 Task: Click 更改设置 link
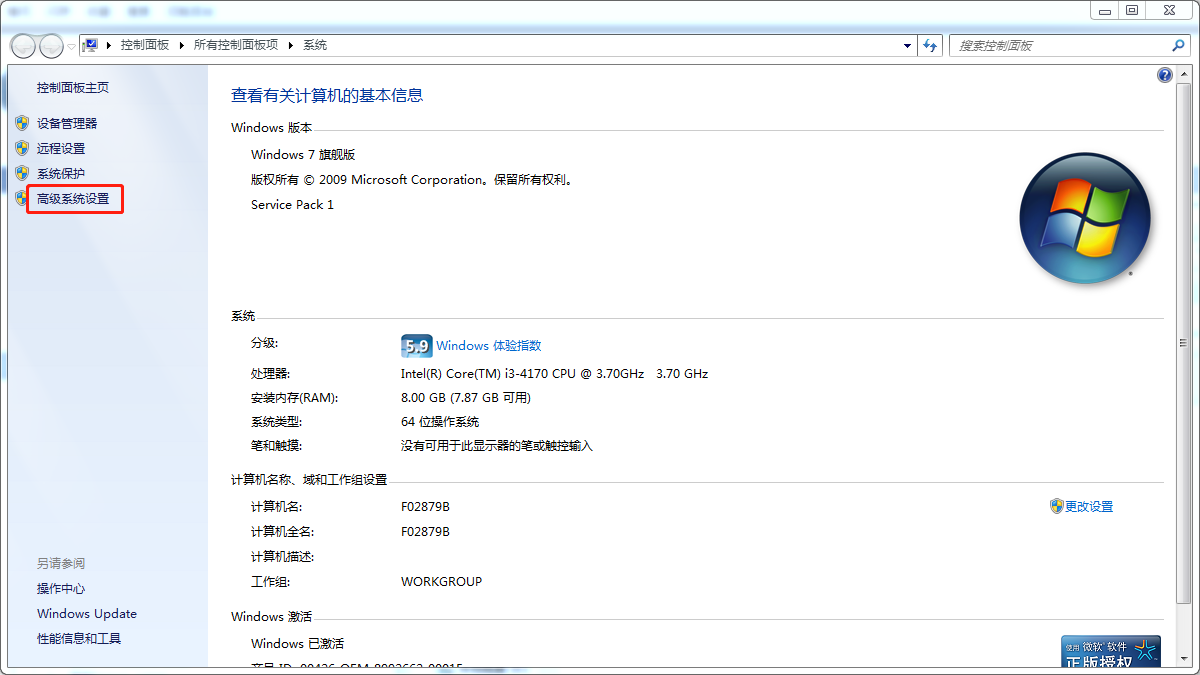pyautogui.click(x=1089, y=507)
